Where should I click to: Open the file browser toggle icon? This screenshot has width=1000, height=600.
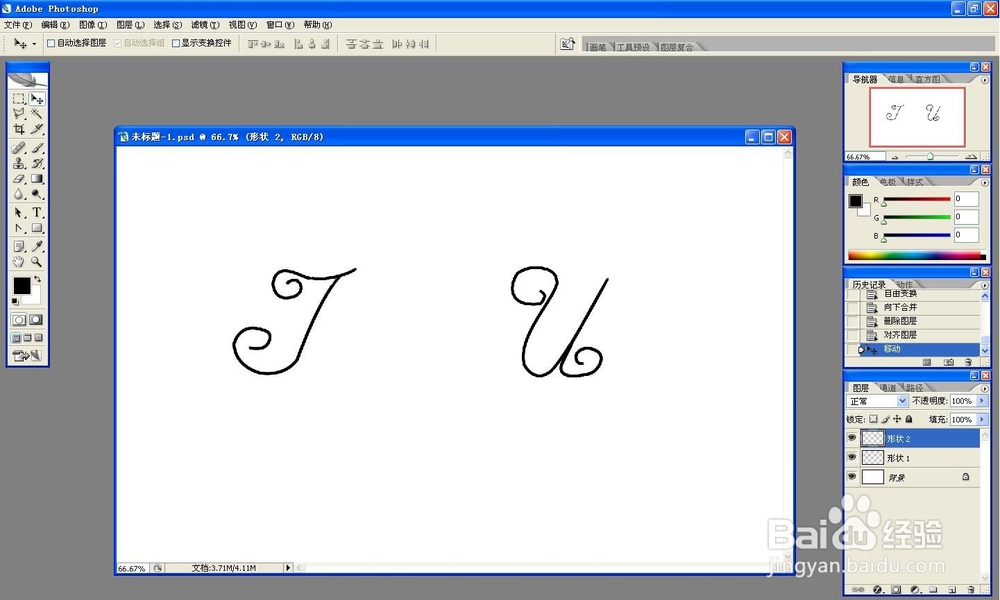point(567,43)
